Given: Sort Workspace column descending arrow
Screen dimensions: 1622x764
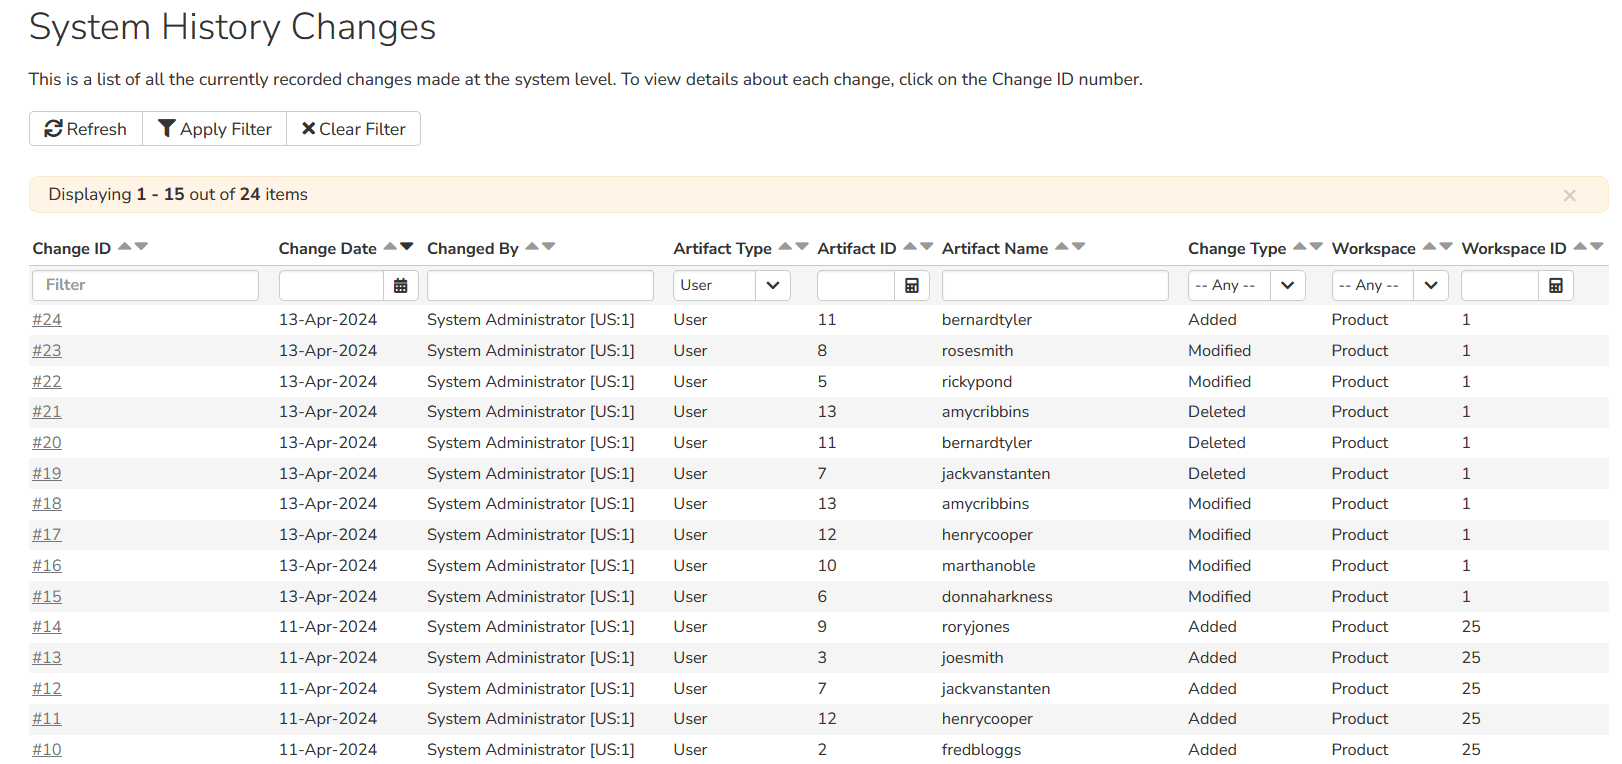Looking at the screenshot, I should tap(1446, 246).
